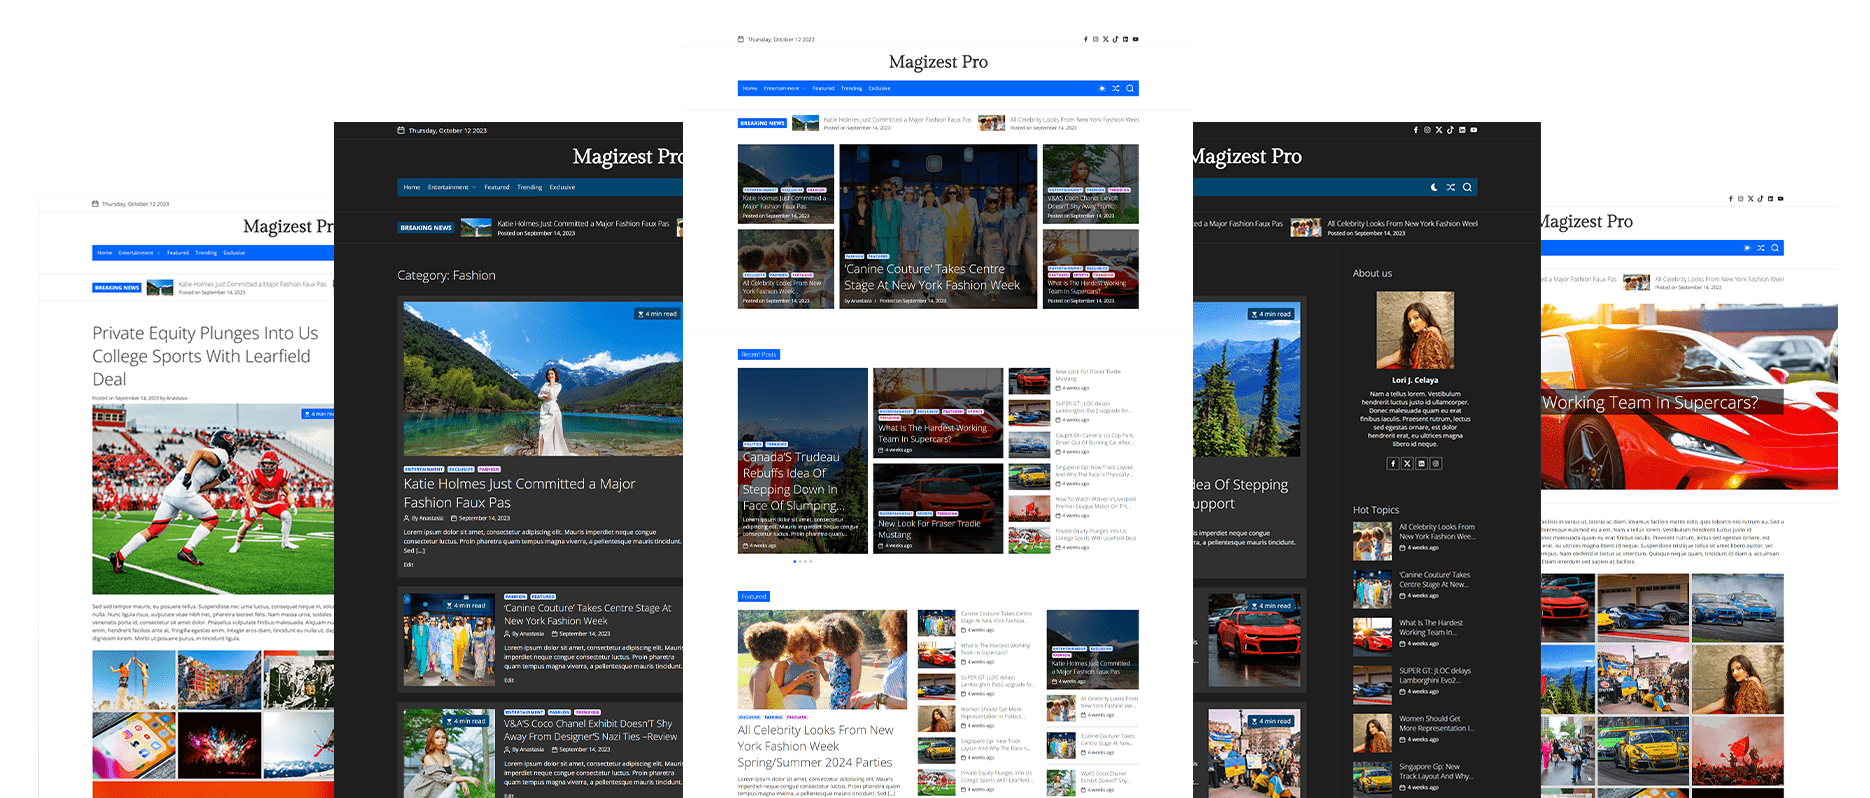Click Home in center page navbar
This screenshot has height=798, width=1870.
tap(750, 88)
